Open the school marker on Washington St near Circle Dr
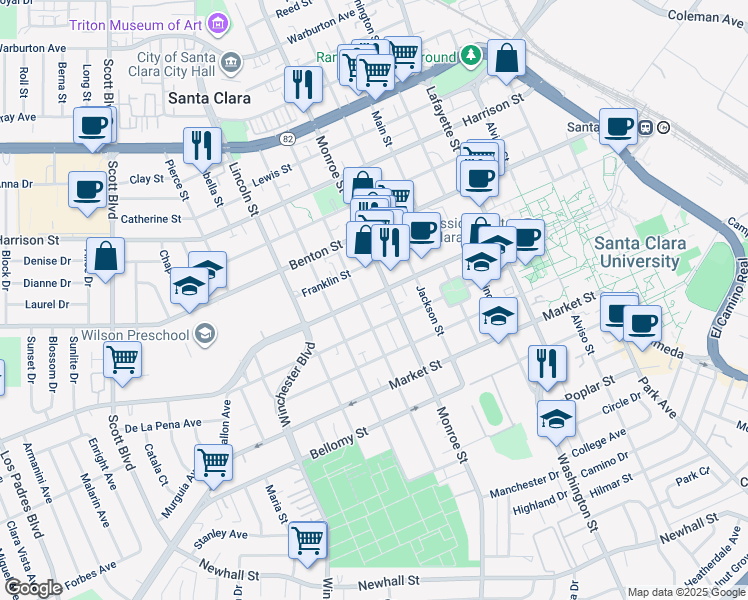 556,422
